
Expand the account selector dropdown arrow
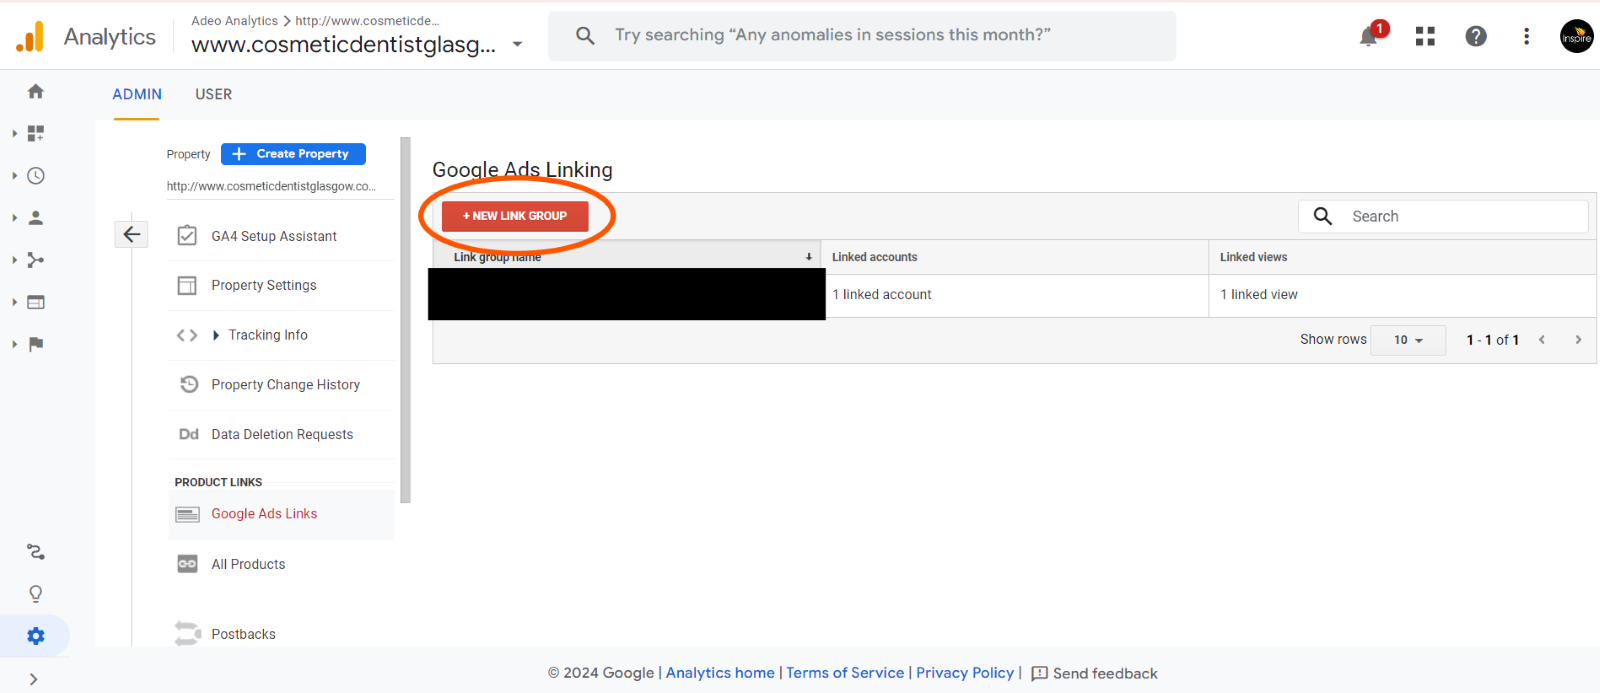(x=517, y=44)
